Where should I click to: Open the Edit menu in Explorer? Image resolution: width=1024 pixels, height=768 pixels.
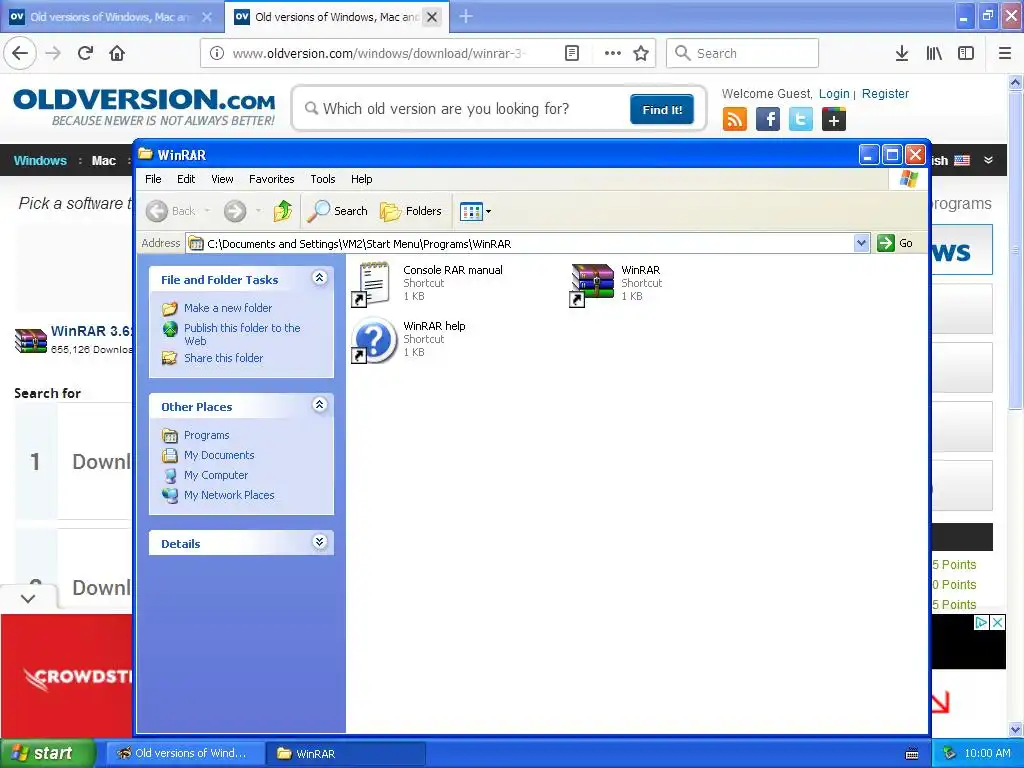[x=186, y=179]
